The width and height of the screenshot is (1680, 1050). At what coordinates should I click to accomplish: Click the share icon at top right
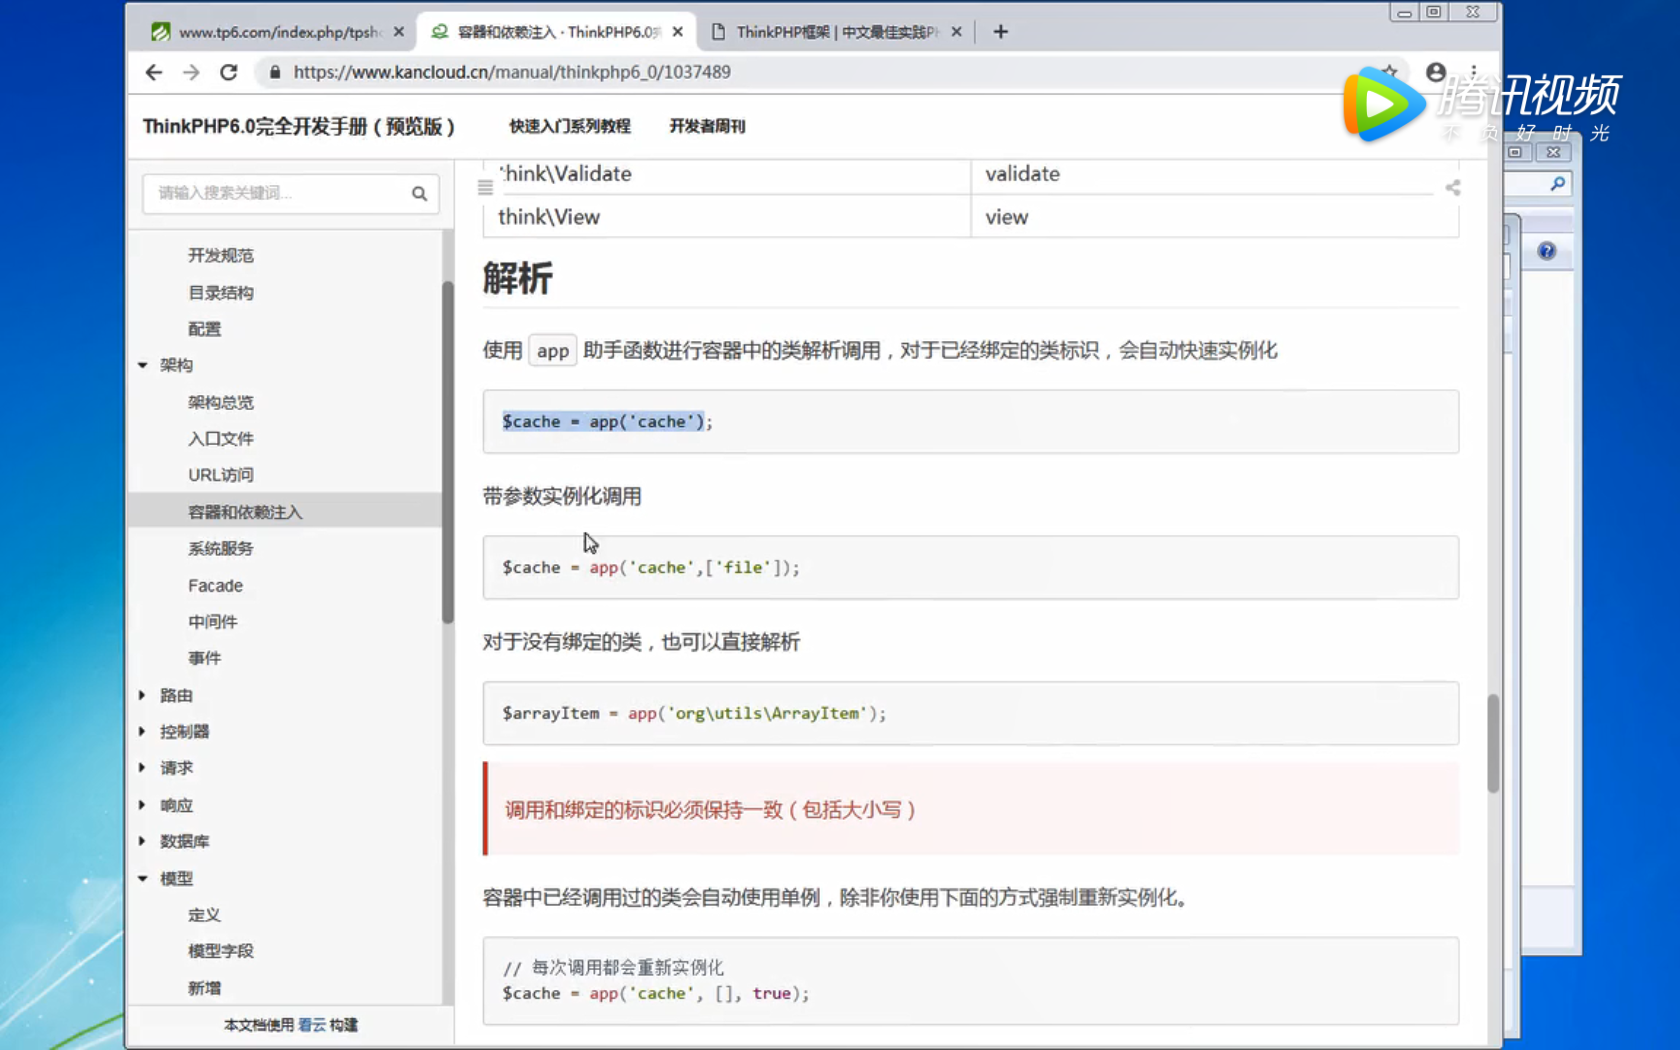tap(1453, 187)
